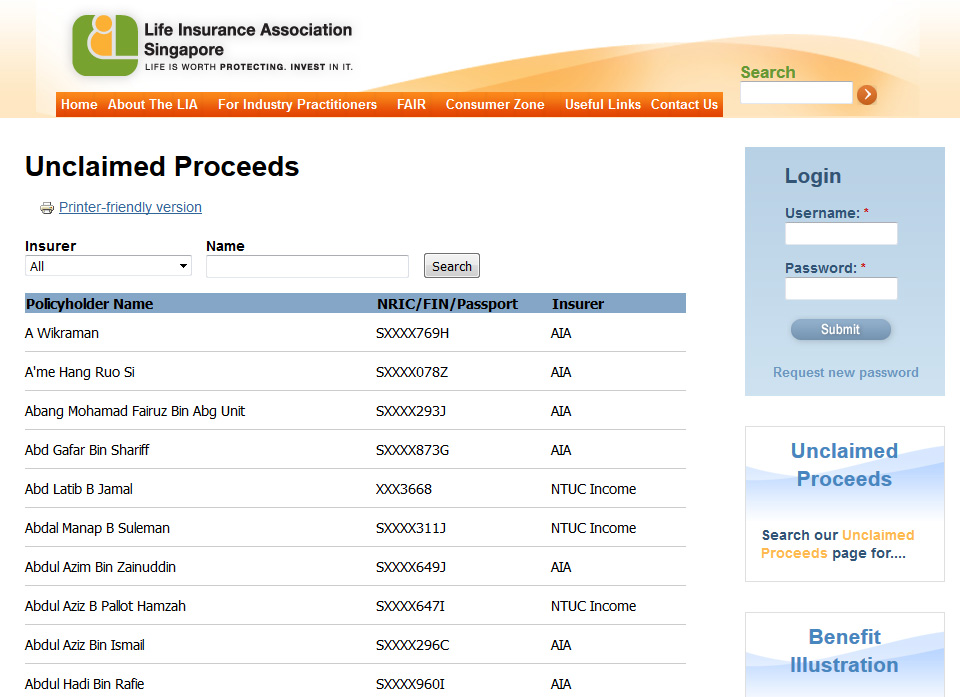Follow the Unclaimed Proceeds sidebar link
The image size is (961, 697).
[x=844, y=465]
